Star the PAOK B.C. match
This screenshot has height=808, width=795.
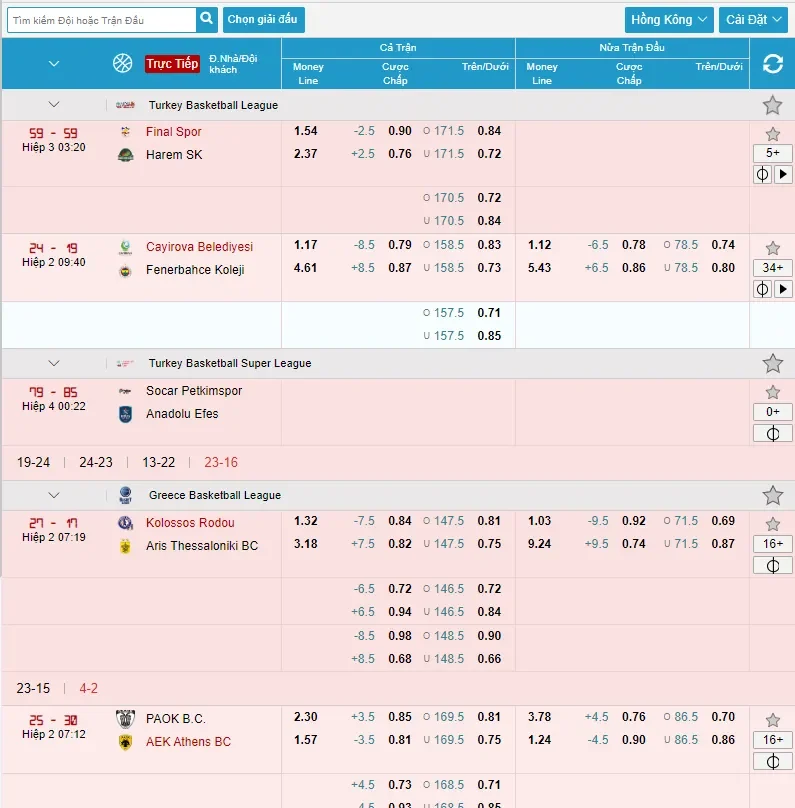coord(772,720)
